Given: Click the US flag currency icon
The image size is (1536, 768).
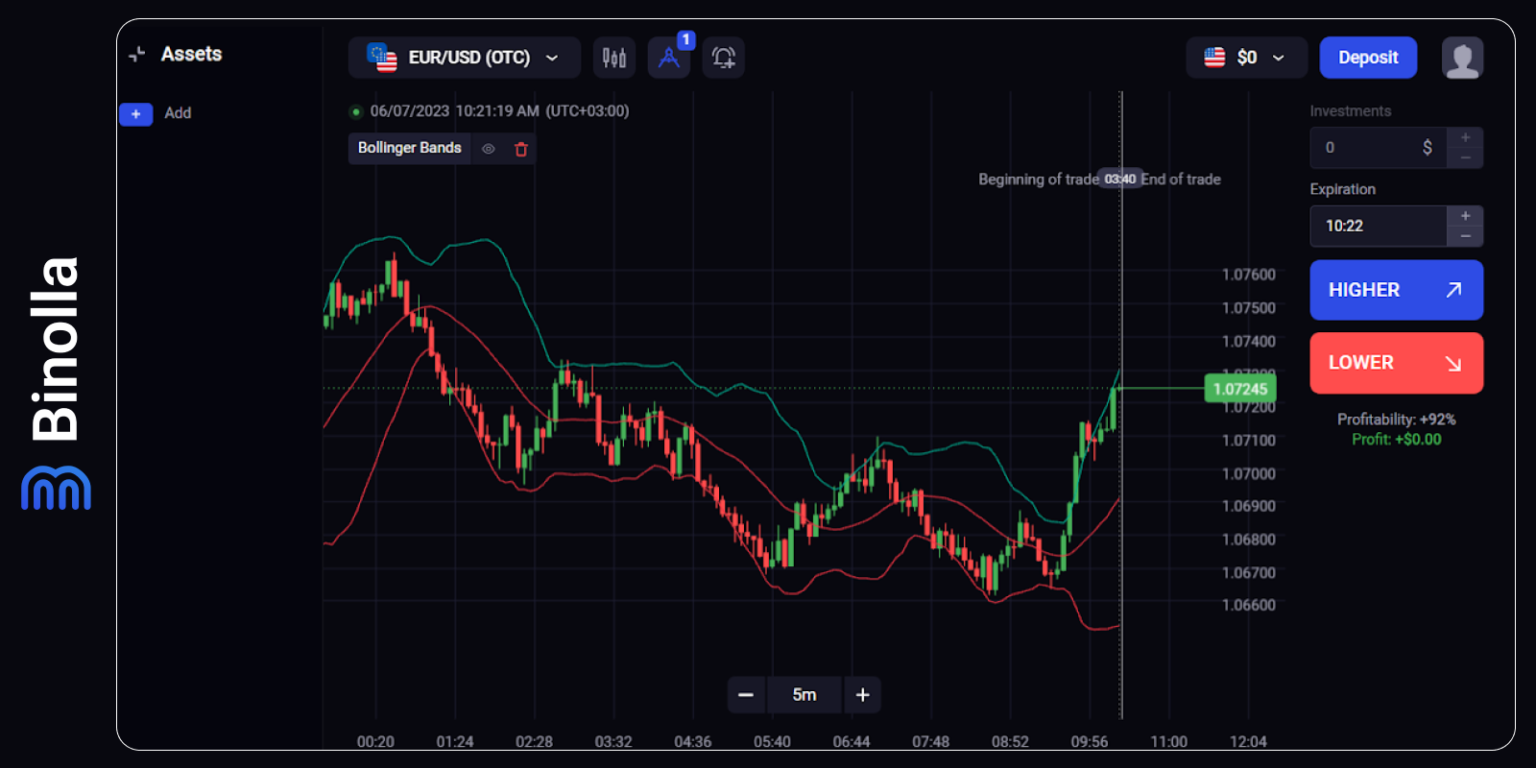Looking at the screenshot, I should click(1214, 58).
